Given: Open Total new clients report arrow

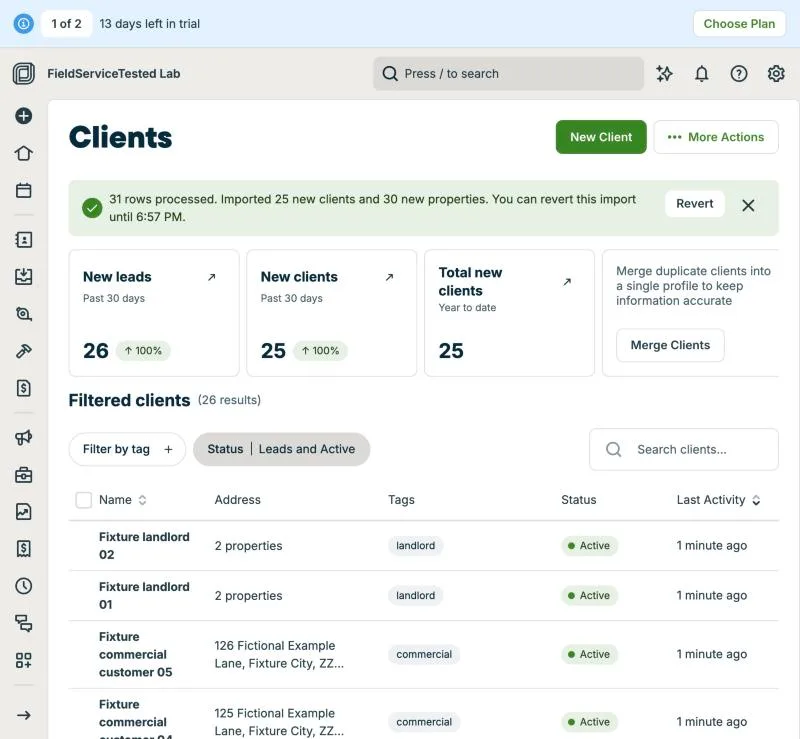Looking at the screenshot, I should pos(567,282).
